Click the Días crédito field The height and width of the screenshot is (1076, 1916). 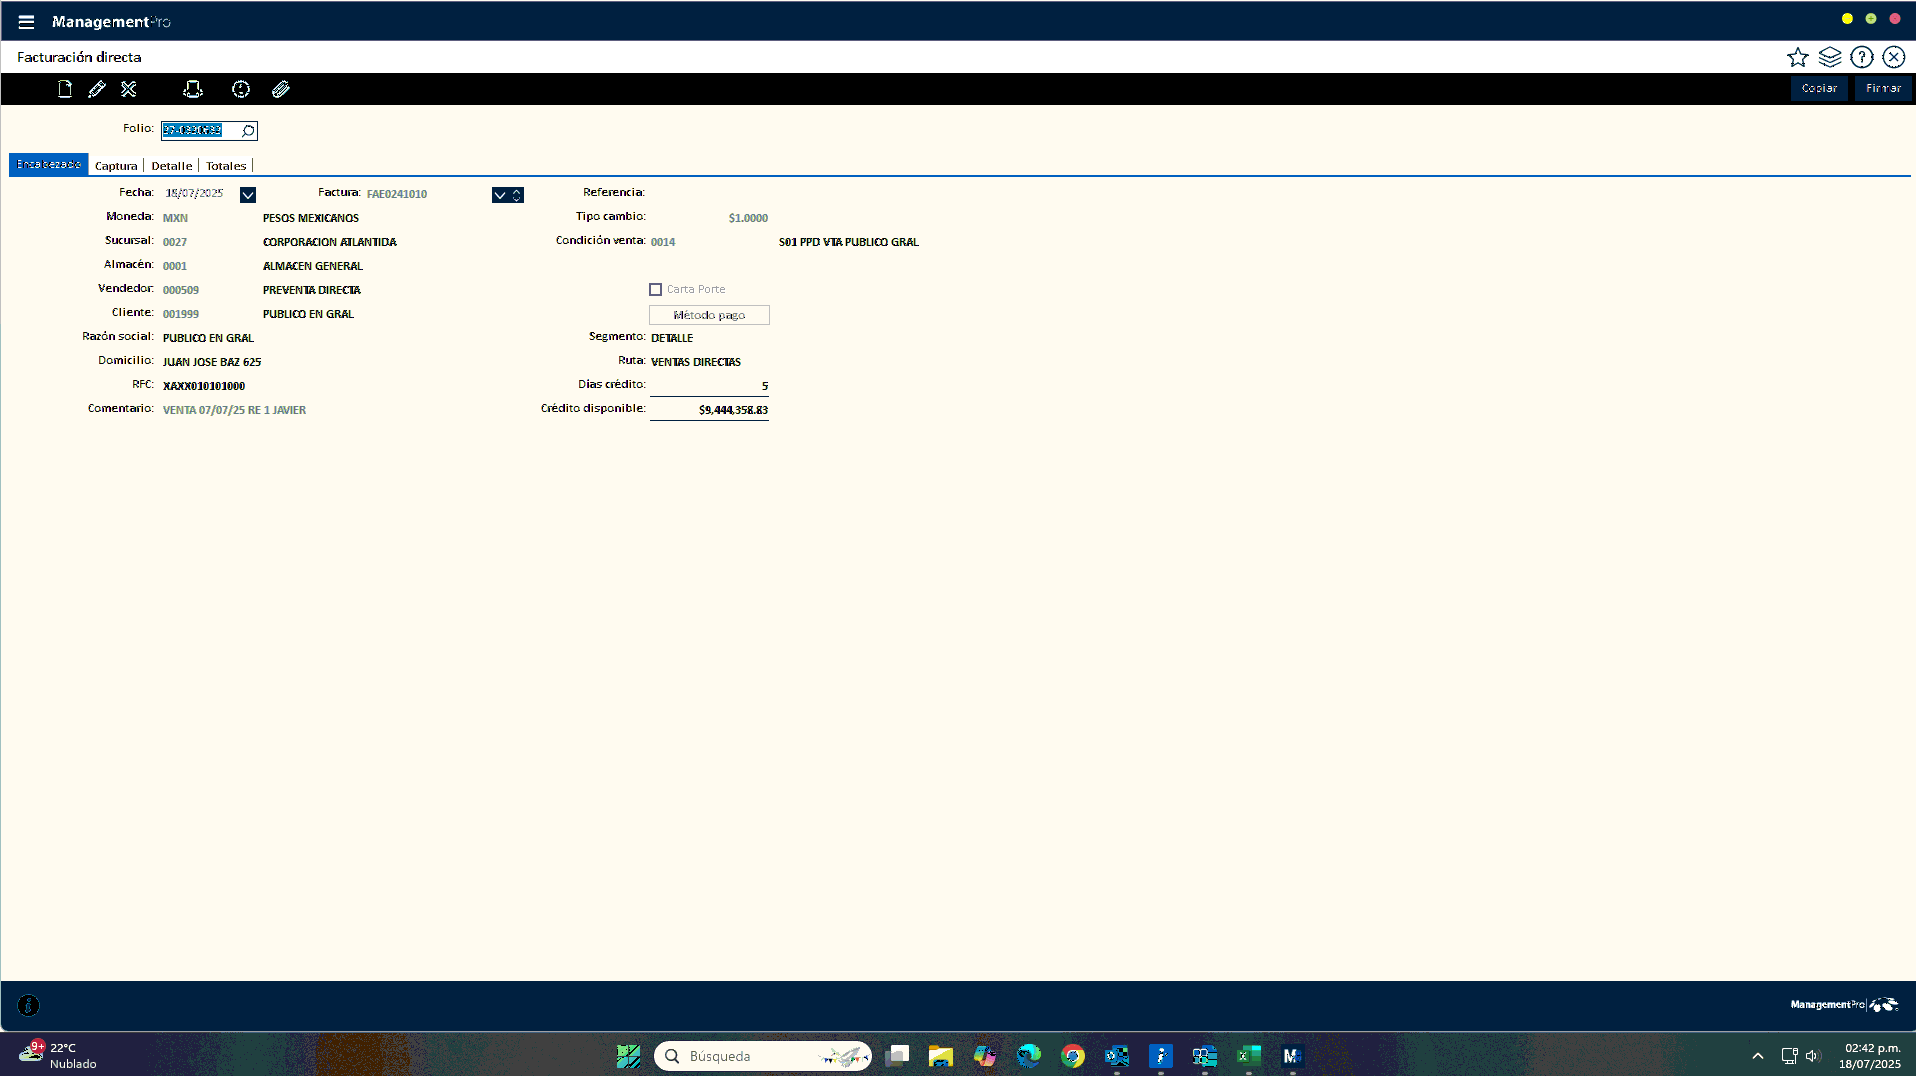[x=709, y=386]
